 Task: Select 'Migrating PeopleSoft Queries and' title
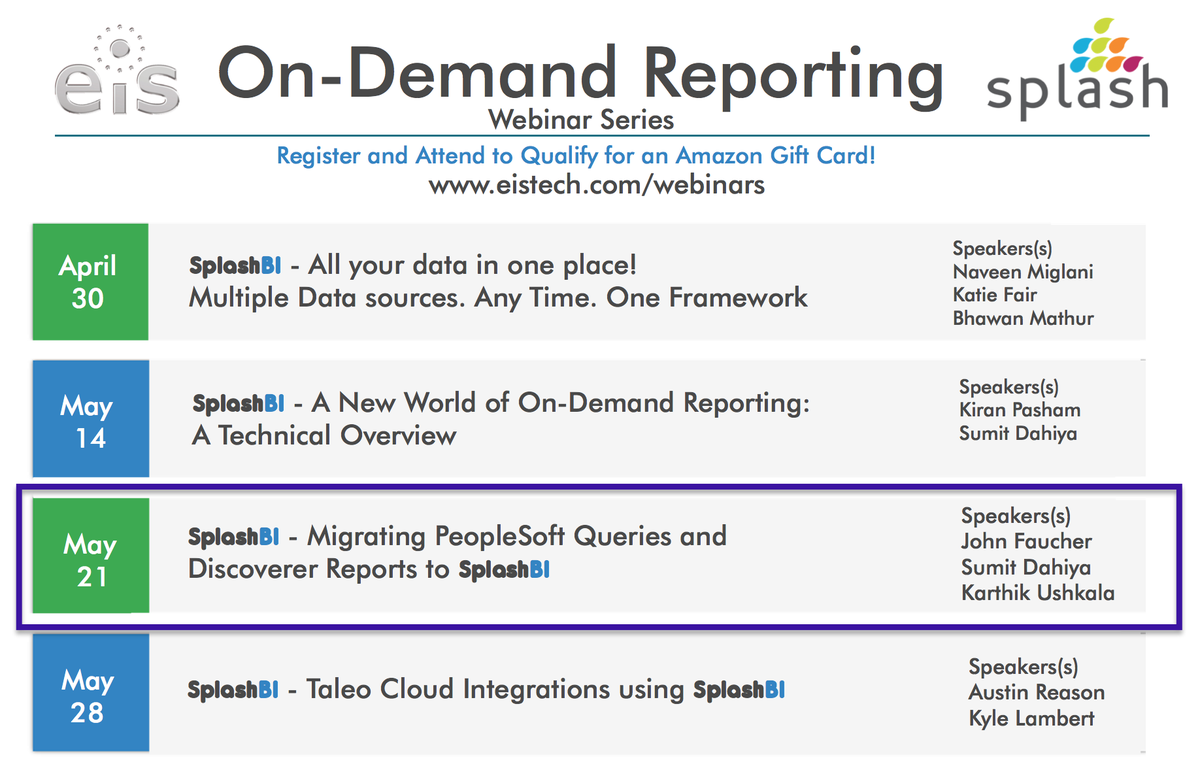point(516,536)
